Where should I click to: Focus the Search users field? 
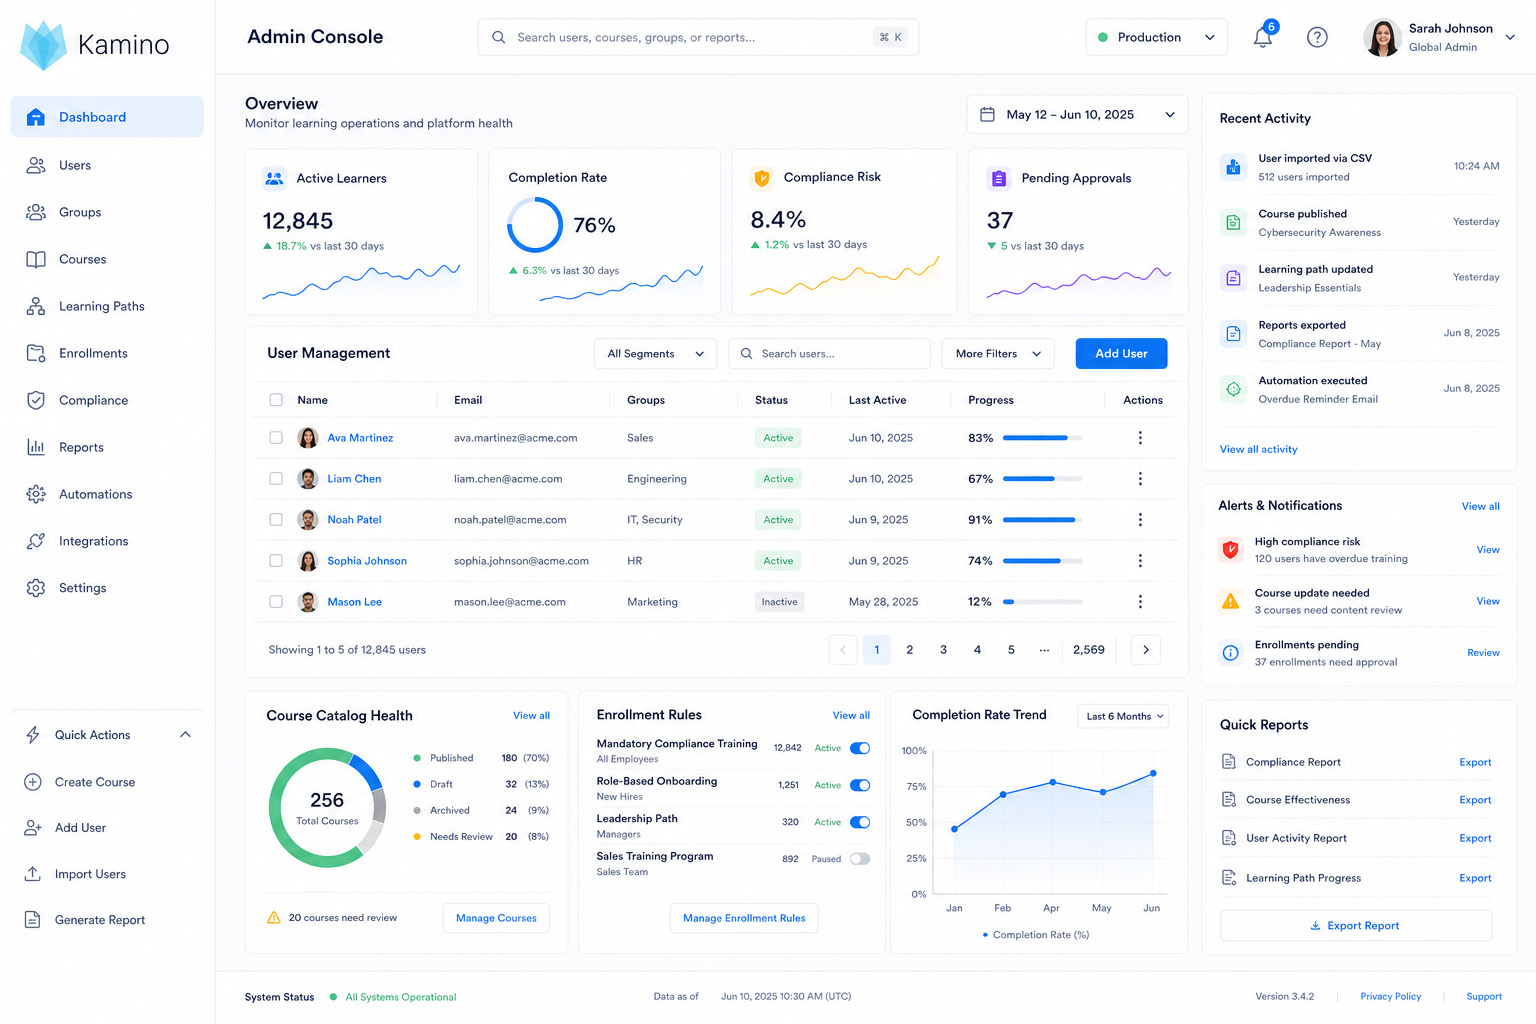(829, 354)
